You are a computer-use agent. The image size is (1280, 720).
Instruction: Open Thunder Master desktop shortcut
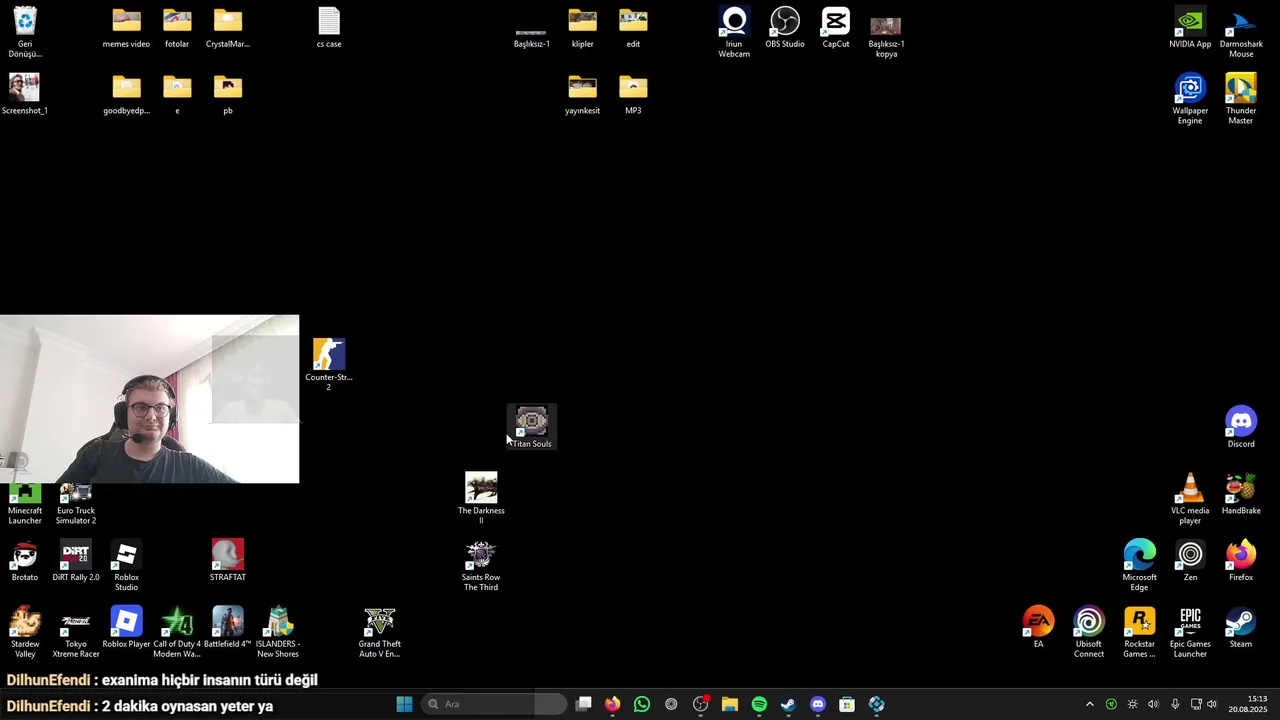coord(1241,98)
